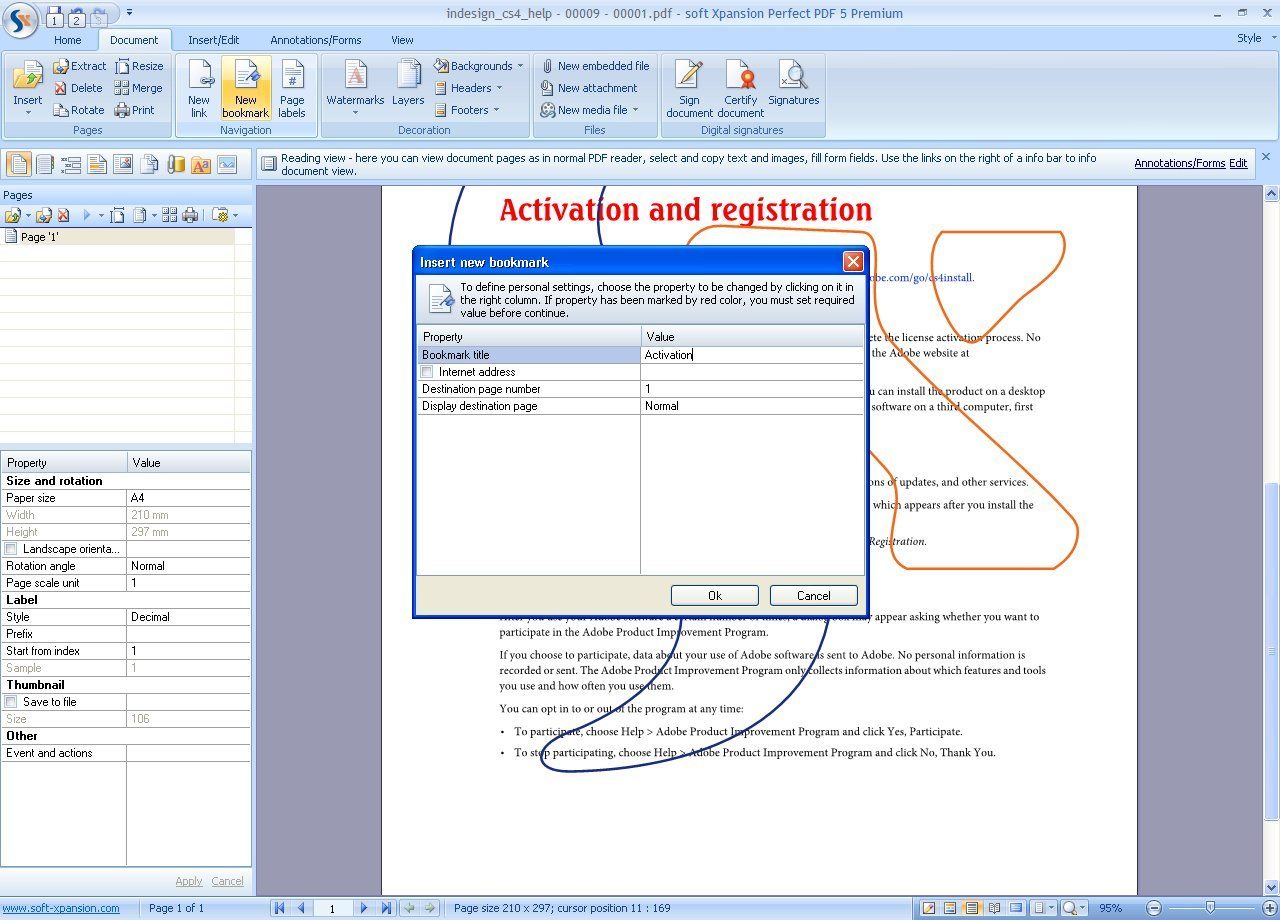Click the Destination page number value
The image size is (1280, 920).
click(752, 389)
